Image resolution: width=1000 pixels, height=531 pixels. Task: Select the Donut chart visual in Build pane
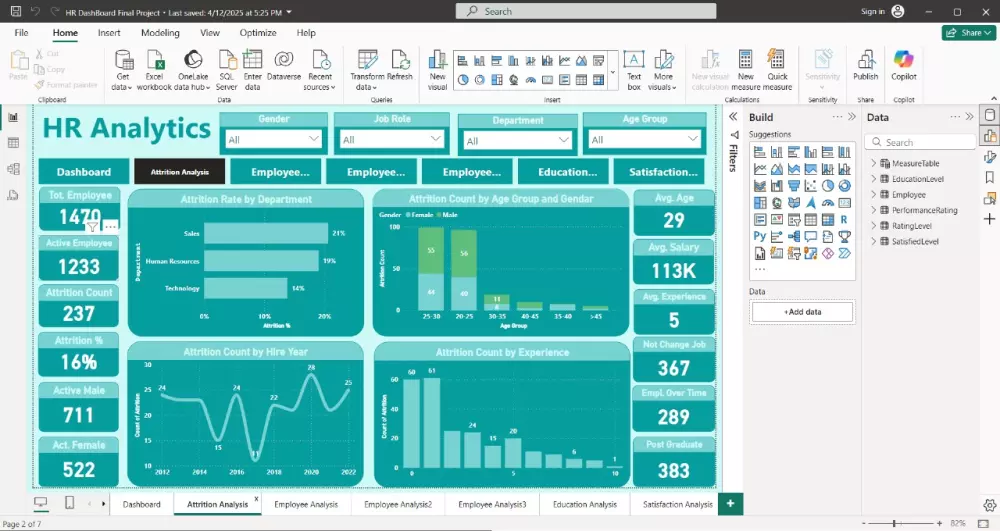pyautogui.click(x=844, y=185)
